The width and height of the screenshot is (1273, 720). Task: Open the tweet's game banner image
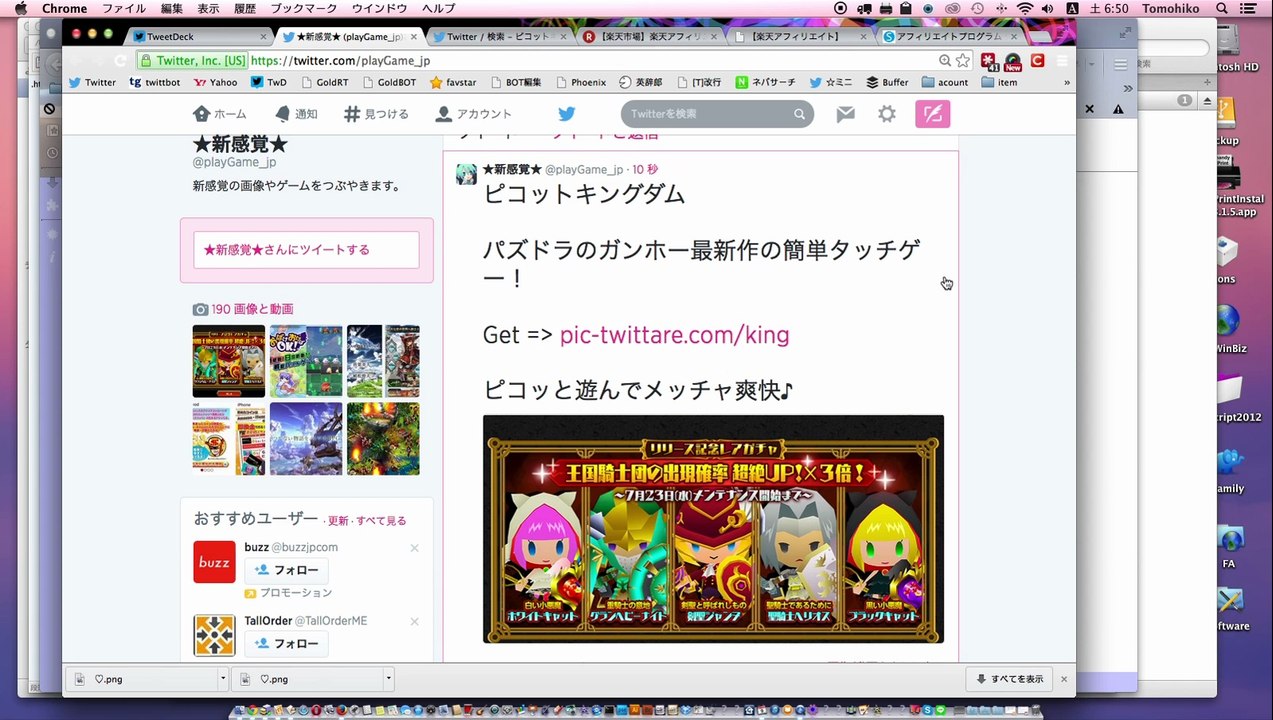713,529
